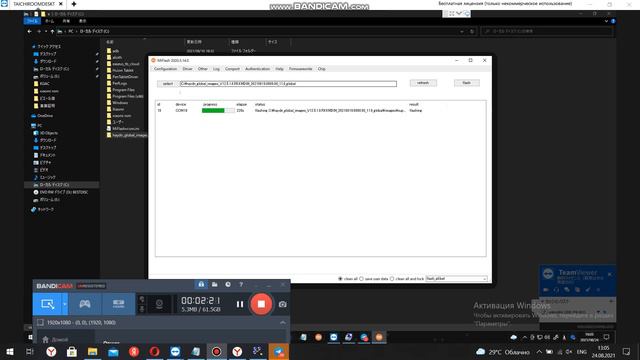Open the notification center
The image size is (640, 360).
627,352
